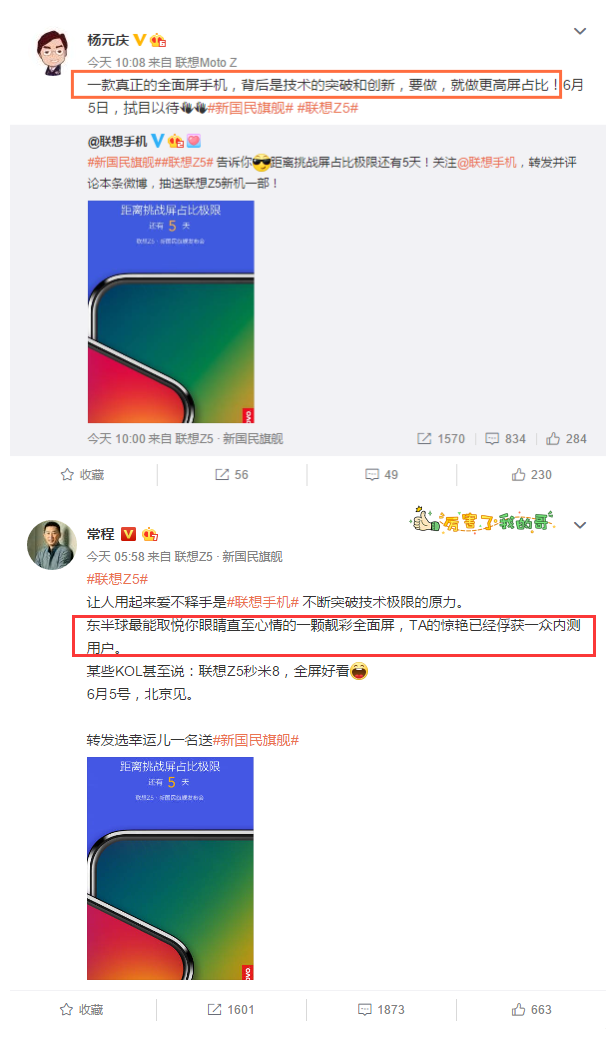Screen dimensions: 616x1039
Task: Click the 联想Moto Z source link
Action: coord(206,62)
